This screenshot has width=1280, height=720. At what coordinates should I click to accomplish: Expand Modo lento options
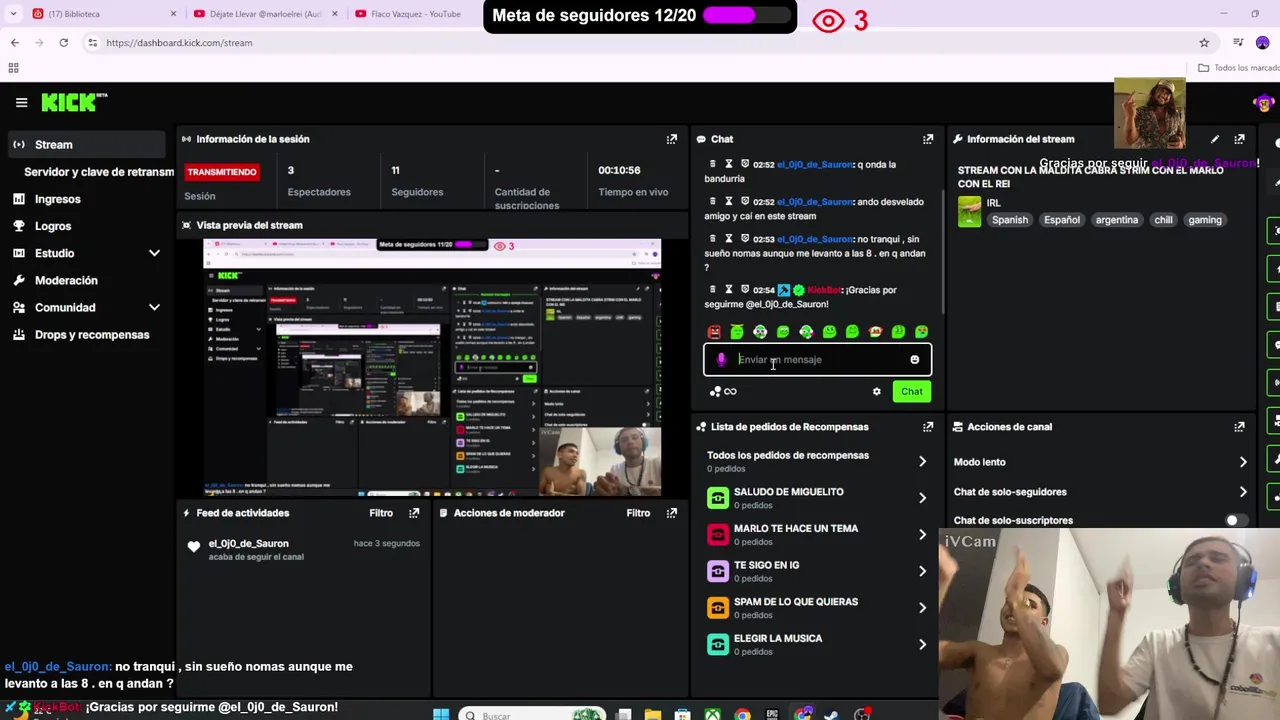click(1243, 462)
